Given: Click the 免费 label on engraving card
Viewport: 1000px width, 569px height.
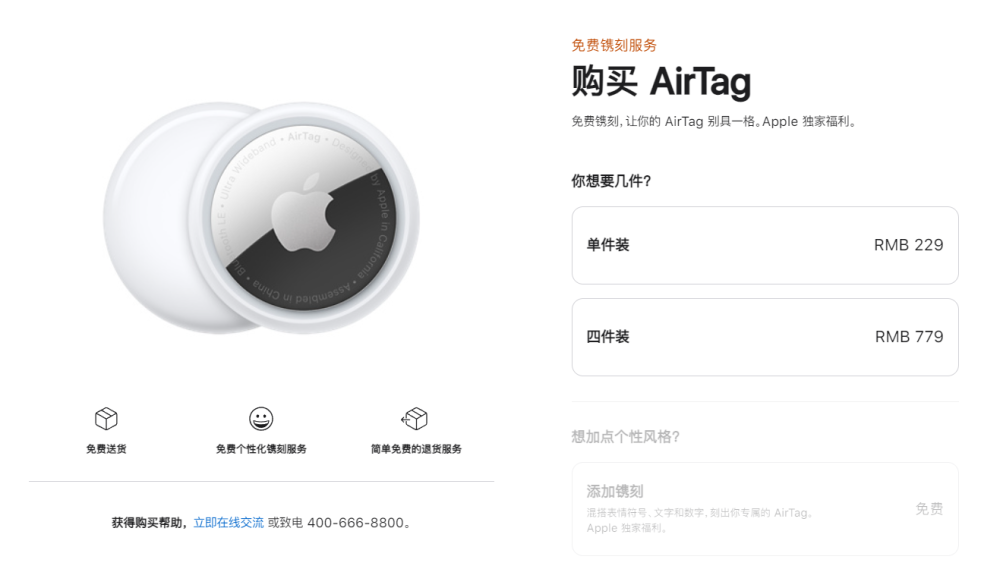Looking at the screenshot, I should point(929,508).
